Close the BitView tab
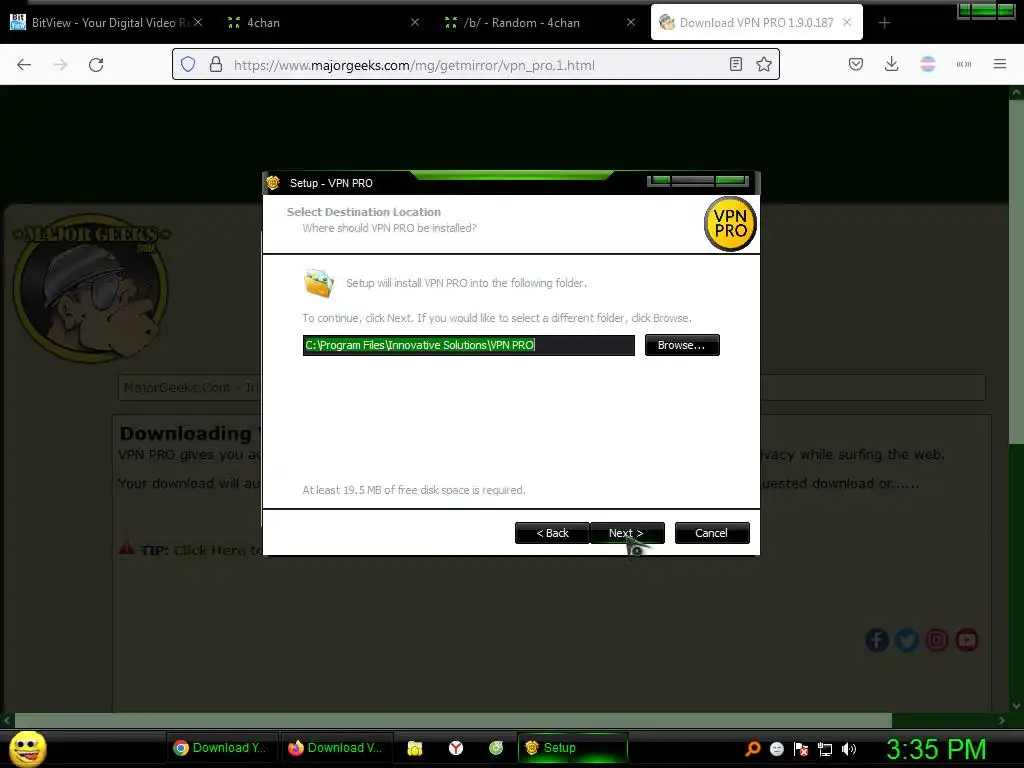This screenshot has height=768, width=1024. (x=198, y=22)
